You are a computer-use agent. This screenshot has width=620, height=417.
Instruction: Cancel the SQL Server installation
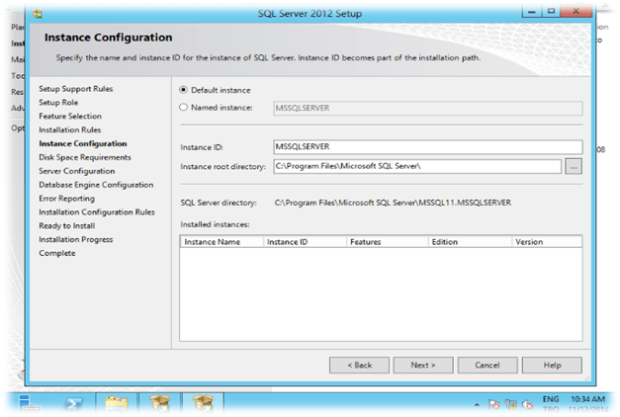coord(487,365)
